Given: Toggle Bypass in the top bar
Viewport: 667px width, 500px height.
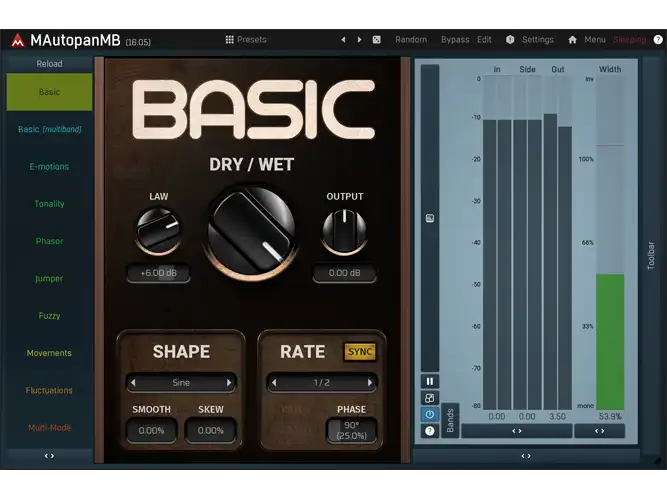Looking at the screenshot, I should [455, 40].
